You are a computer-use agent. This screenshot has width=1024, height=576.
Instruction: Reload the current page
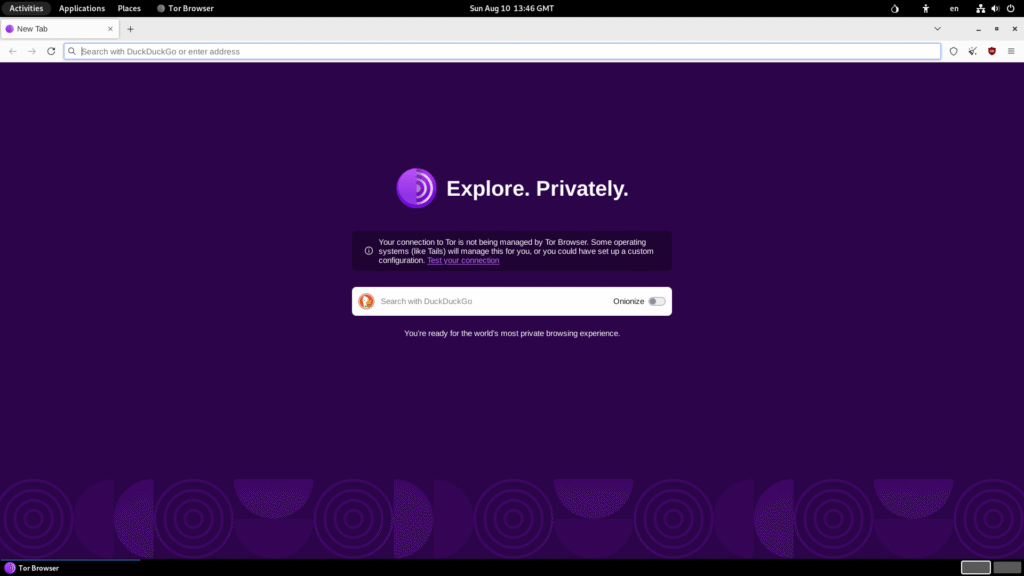click(51, 51)
